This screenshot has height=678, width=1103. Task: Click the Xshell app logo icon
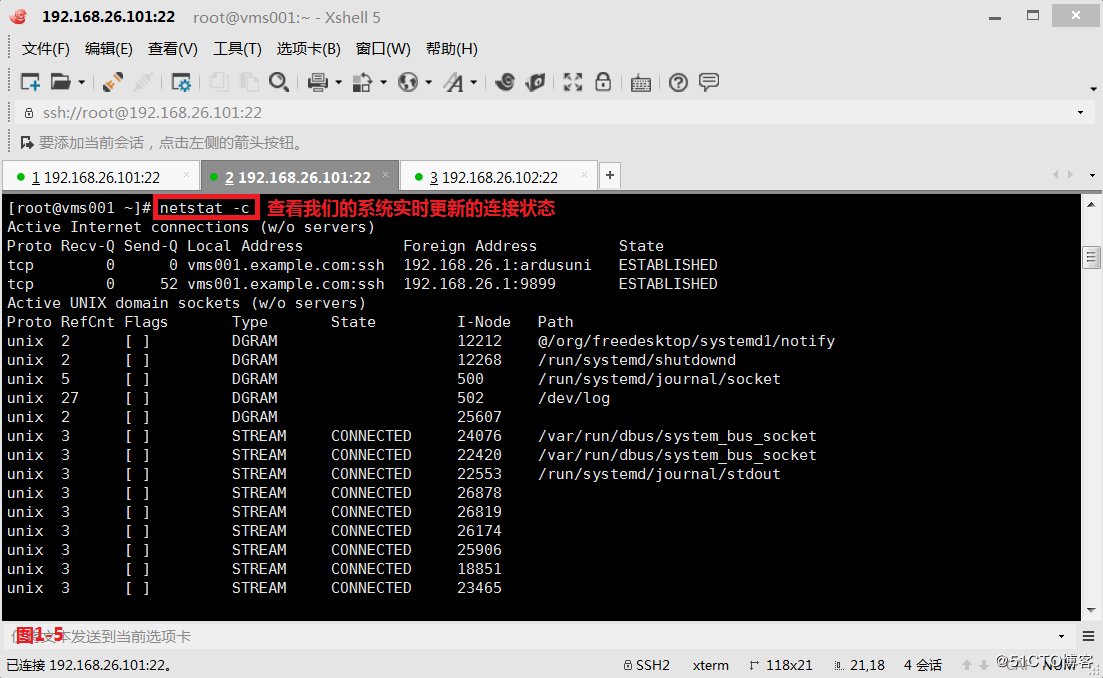[x=19, y=16]
